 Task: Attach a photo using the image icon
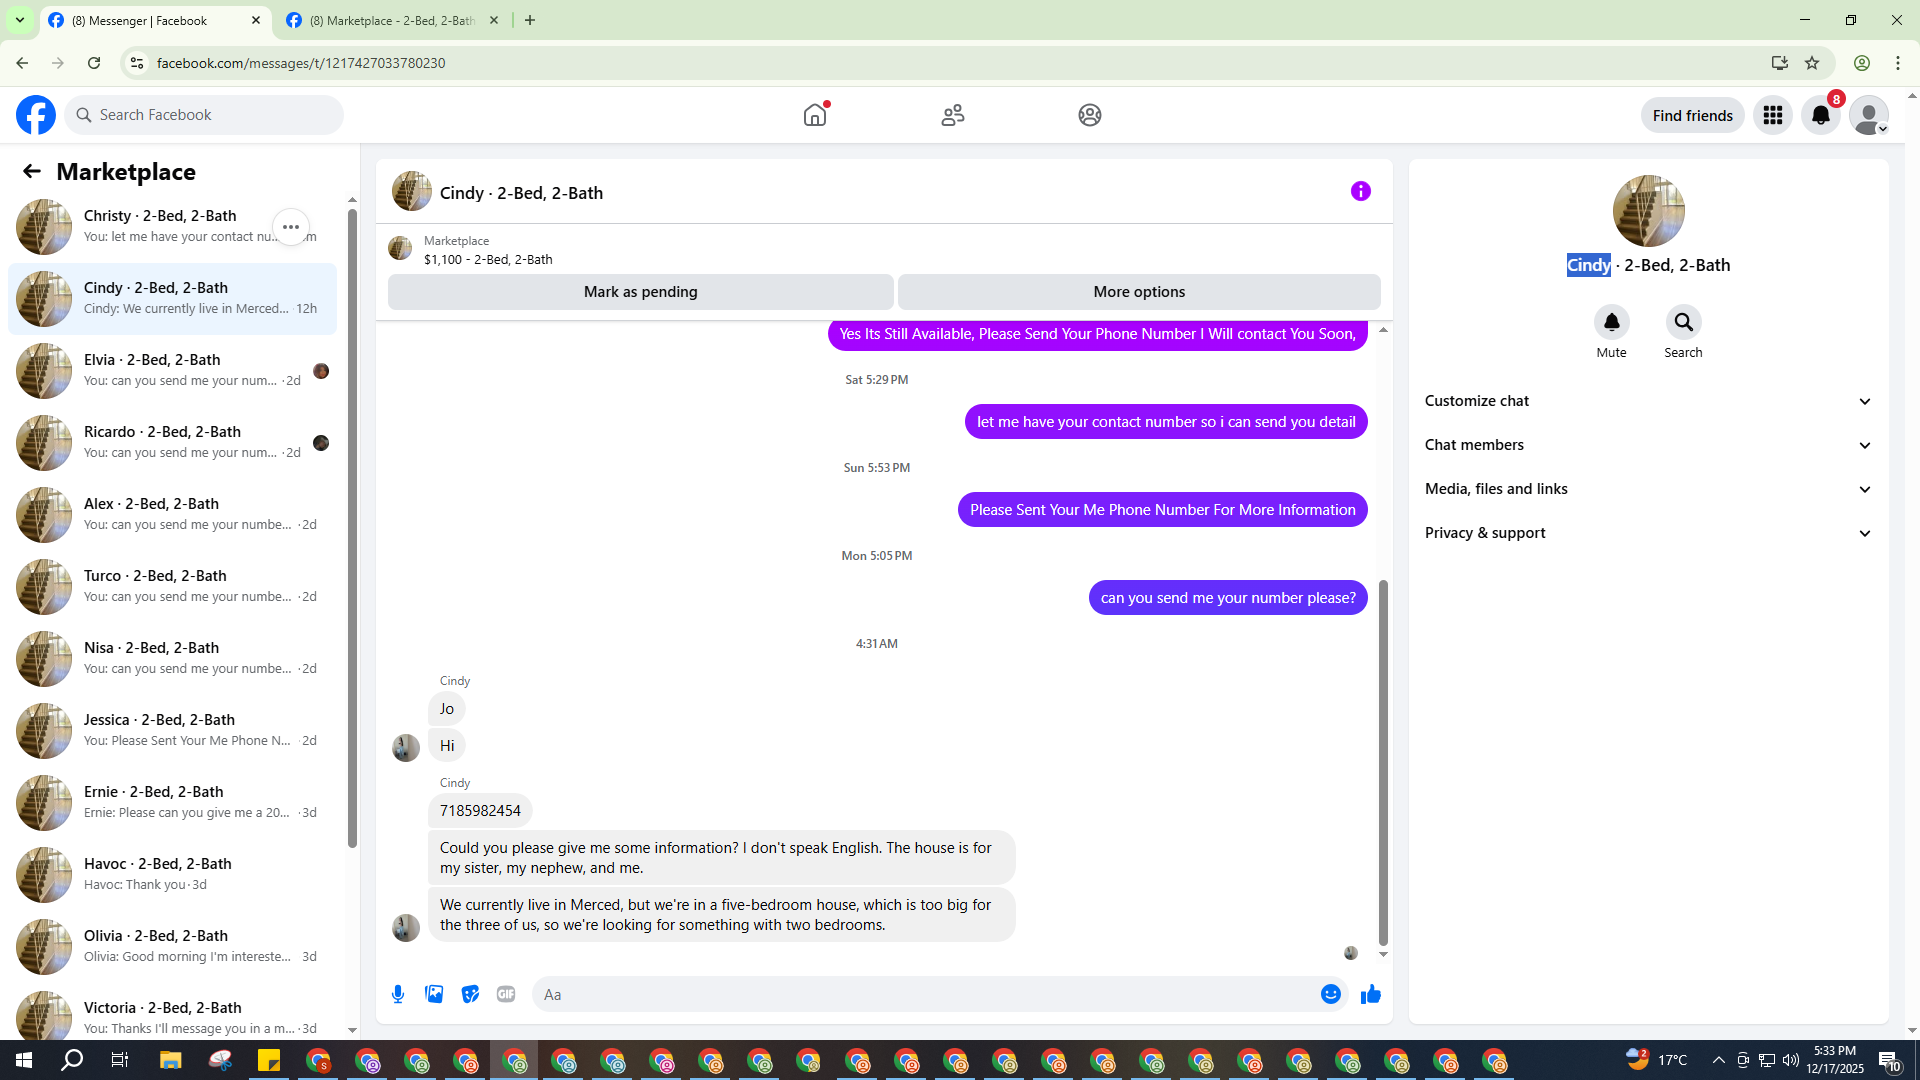click(434, 994)
